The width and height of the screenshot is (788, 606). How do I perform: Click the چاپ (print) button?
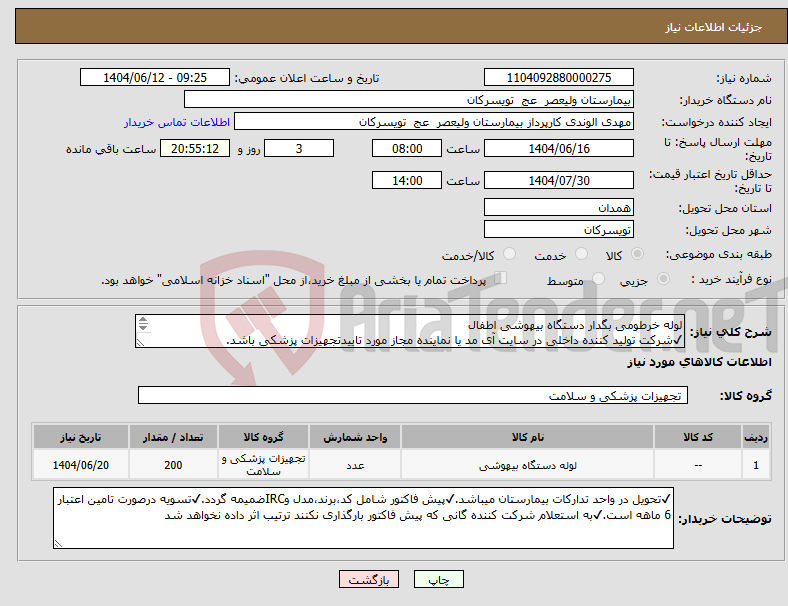(x=438, y=579)
